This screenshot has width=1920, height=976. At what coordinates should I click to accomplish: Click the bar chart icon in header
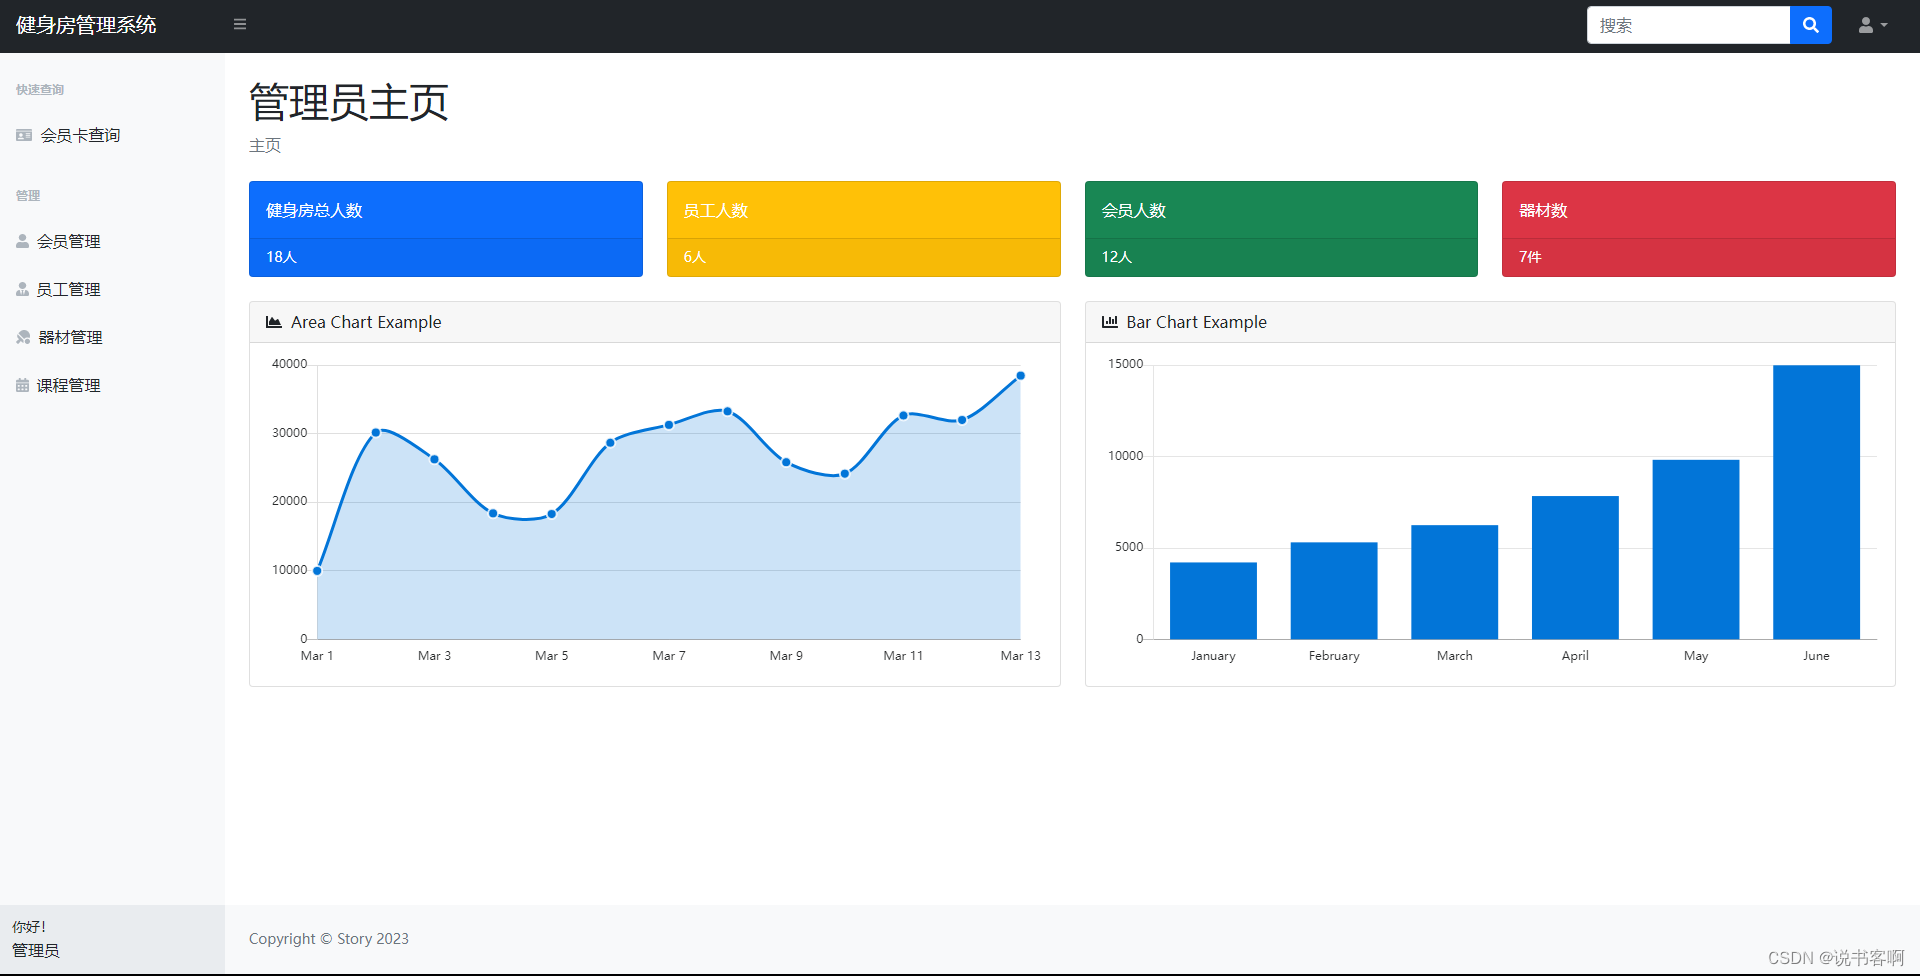[1110, 322]
